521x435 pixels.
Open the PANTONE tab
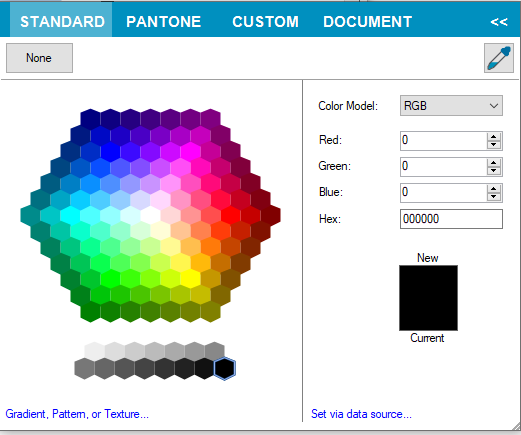pos(163,22)
